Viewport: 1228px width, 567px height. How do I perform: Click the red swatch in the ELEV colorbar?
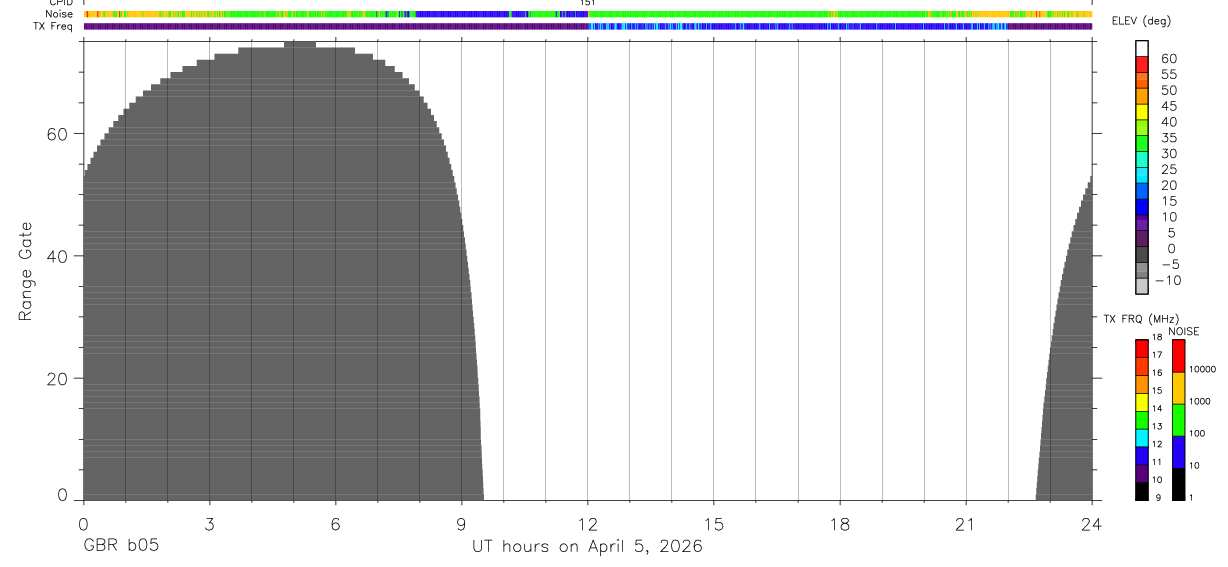[1142, 65]
